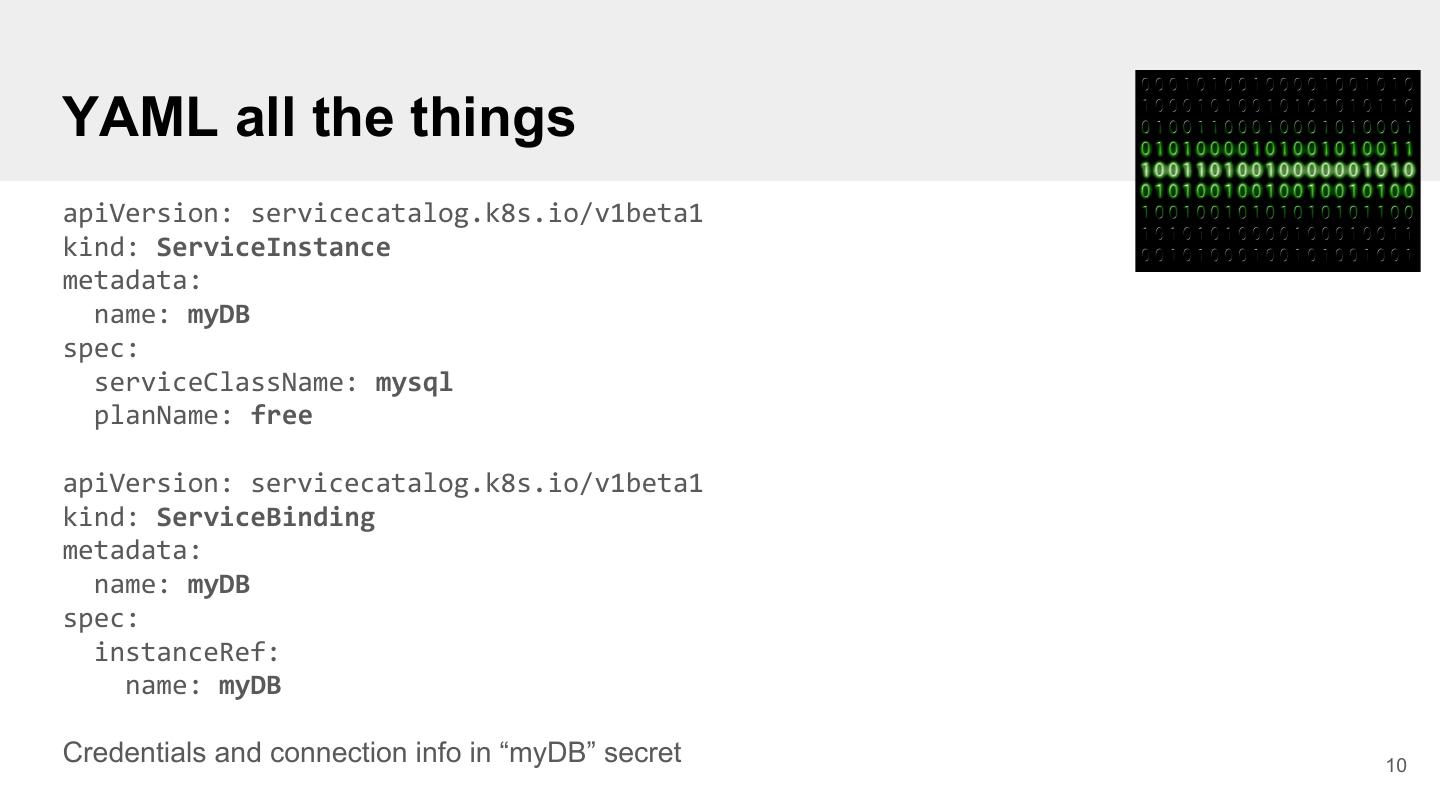Click the apiVersion line directly above ServiceInstance

(382, 213)
